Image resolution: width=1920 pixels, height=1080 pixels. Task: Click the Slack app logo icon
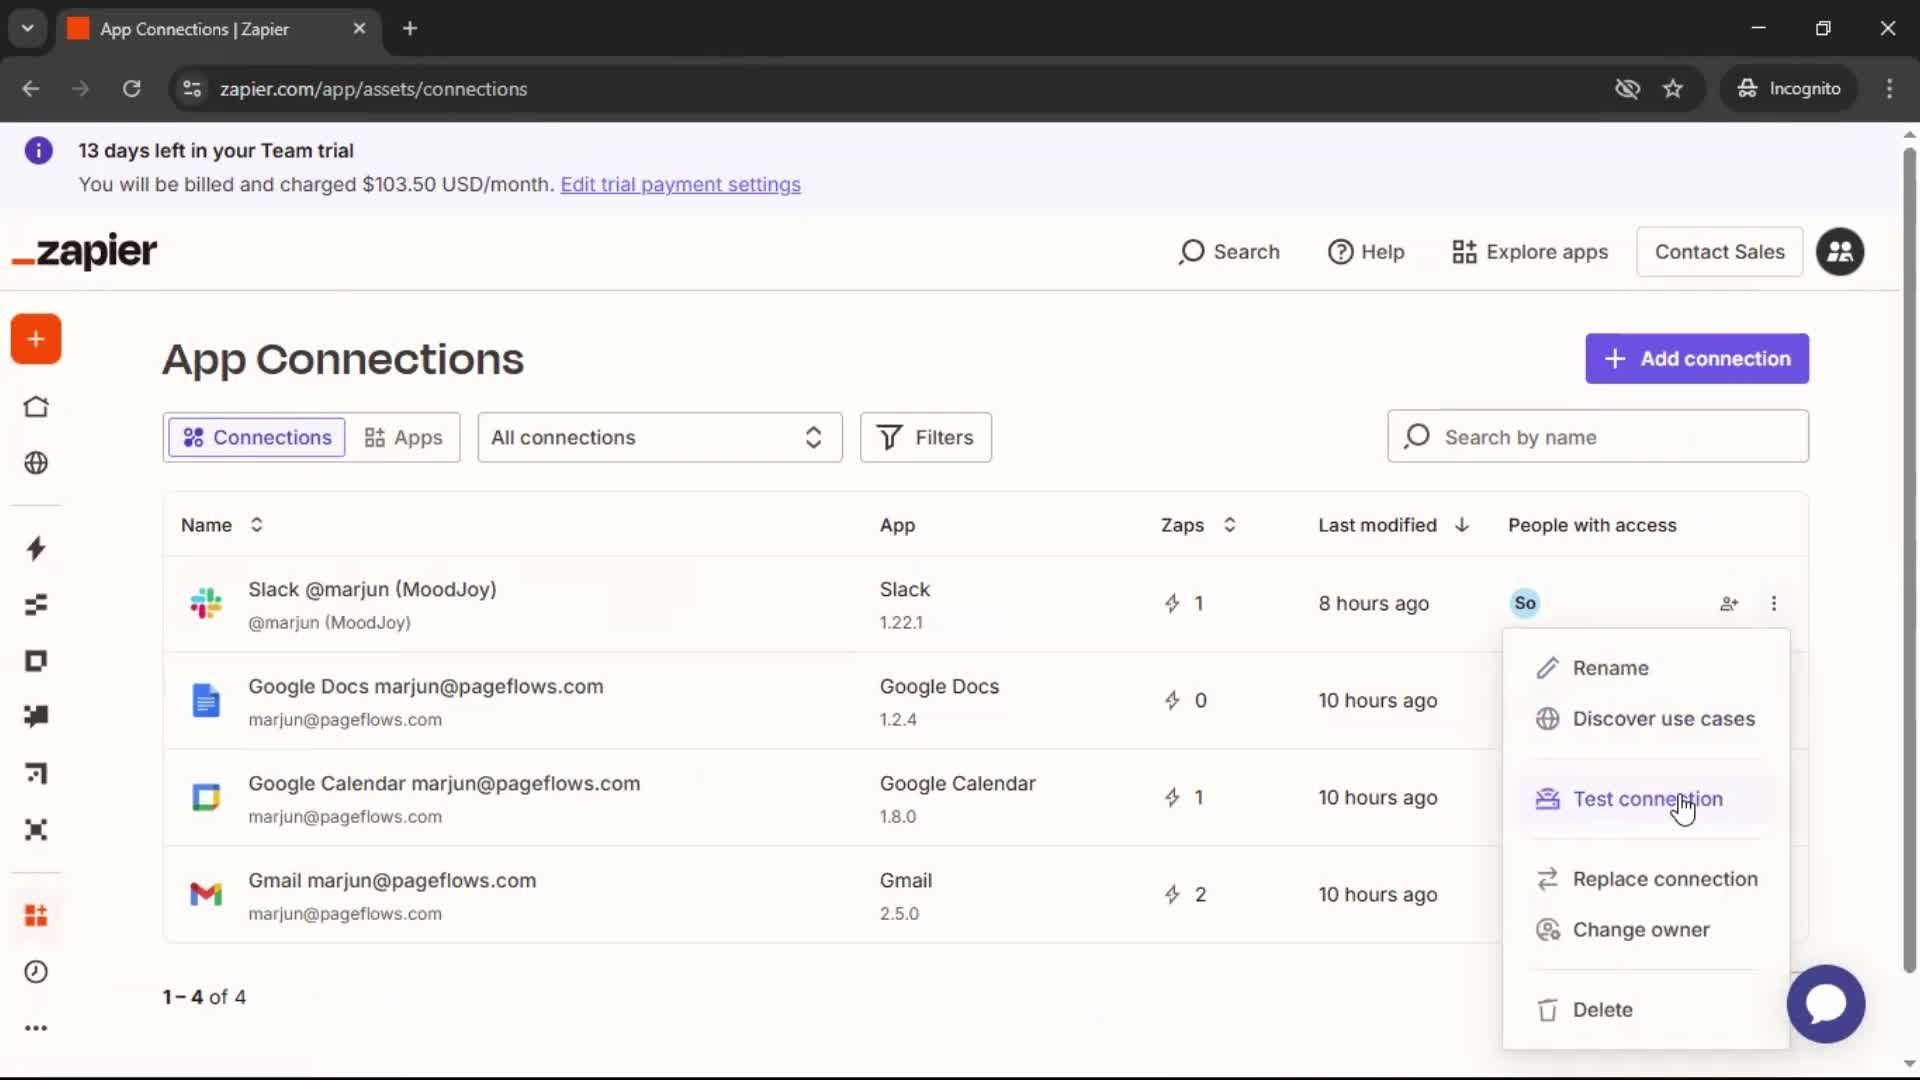(206, 603)
